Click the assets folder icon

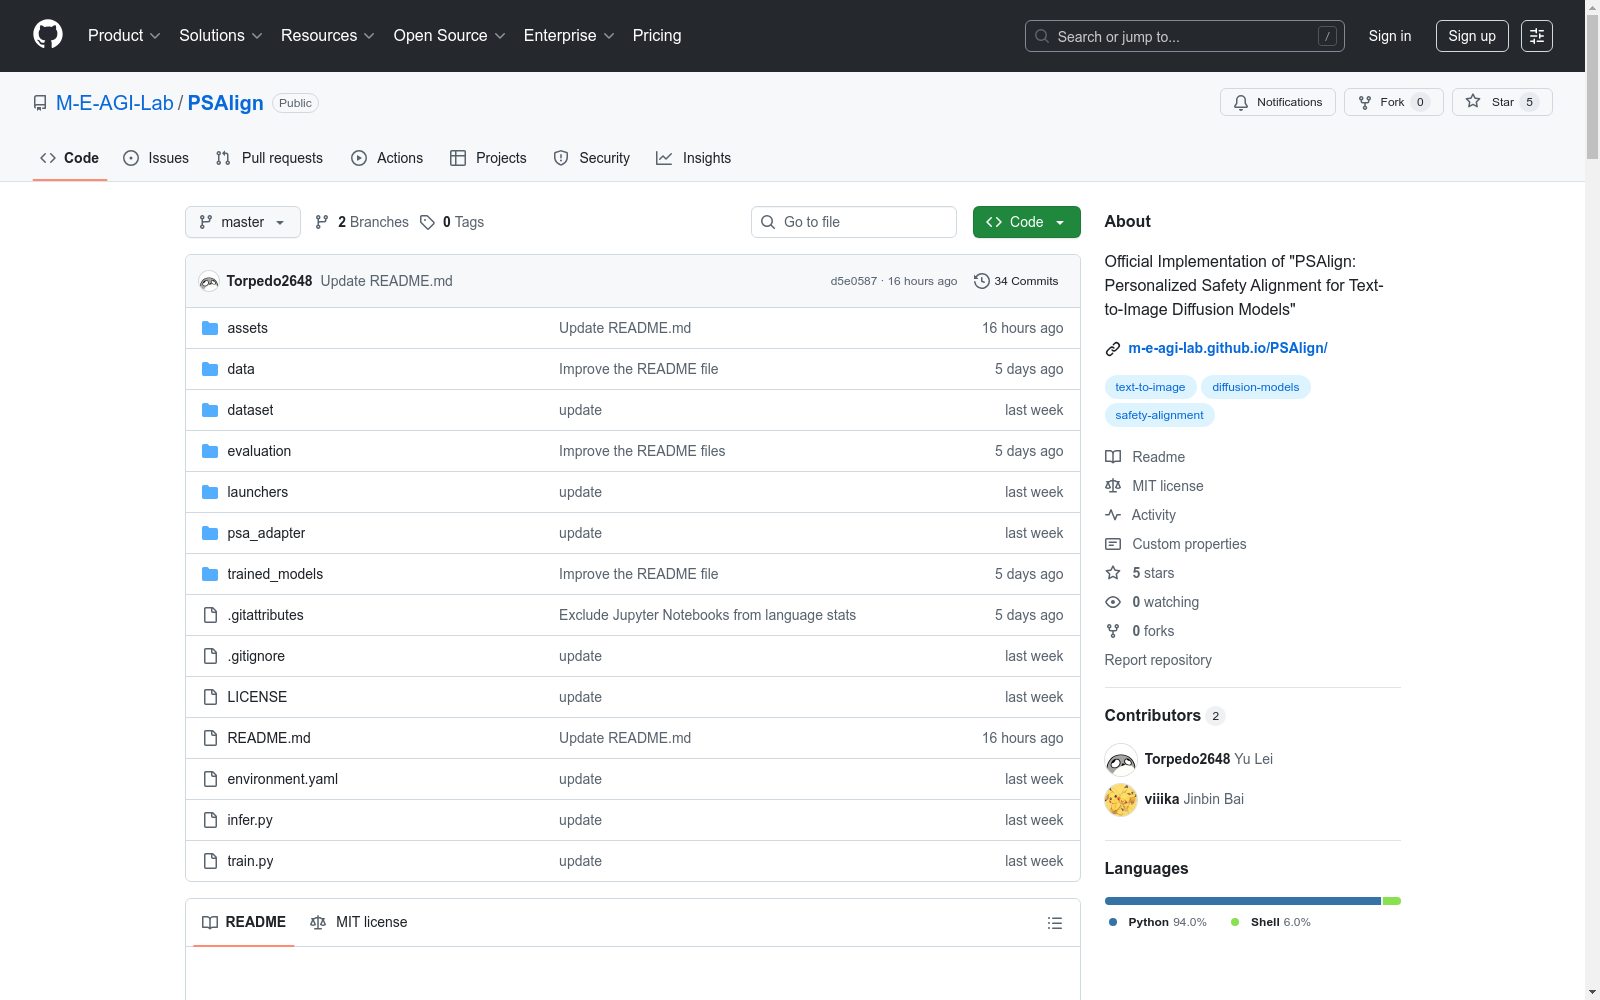click(x=210, y=328)
